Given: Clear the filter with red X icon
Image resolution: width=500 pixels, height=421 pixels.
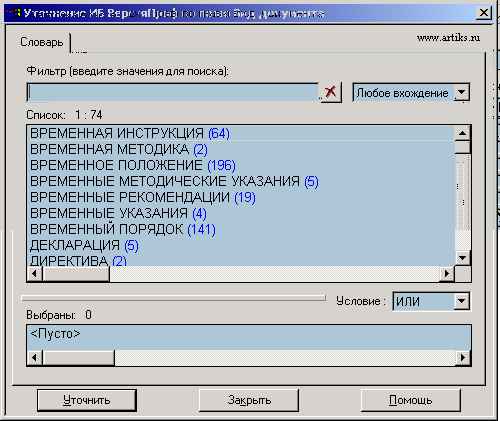Looking at the screenshot, I should pos(330,92).
